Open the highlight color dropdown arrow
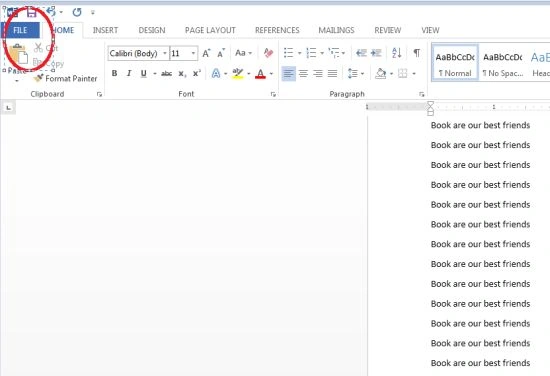This screenshot has height=376, width=550. point(249,74)
